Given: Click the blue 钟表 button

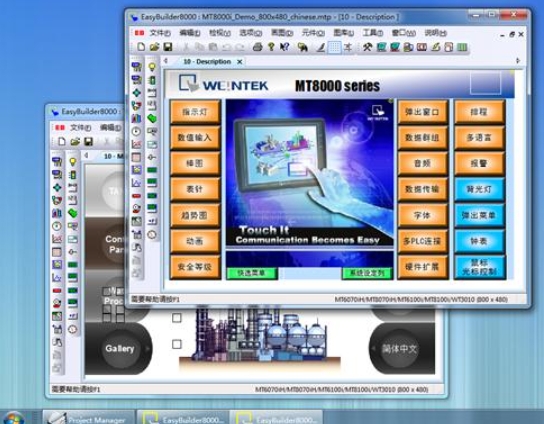Looking at the screenshot, I should click(x=479, y=241).
